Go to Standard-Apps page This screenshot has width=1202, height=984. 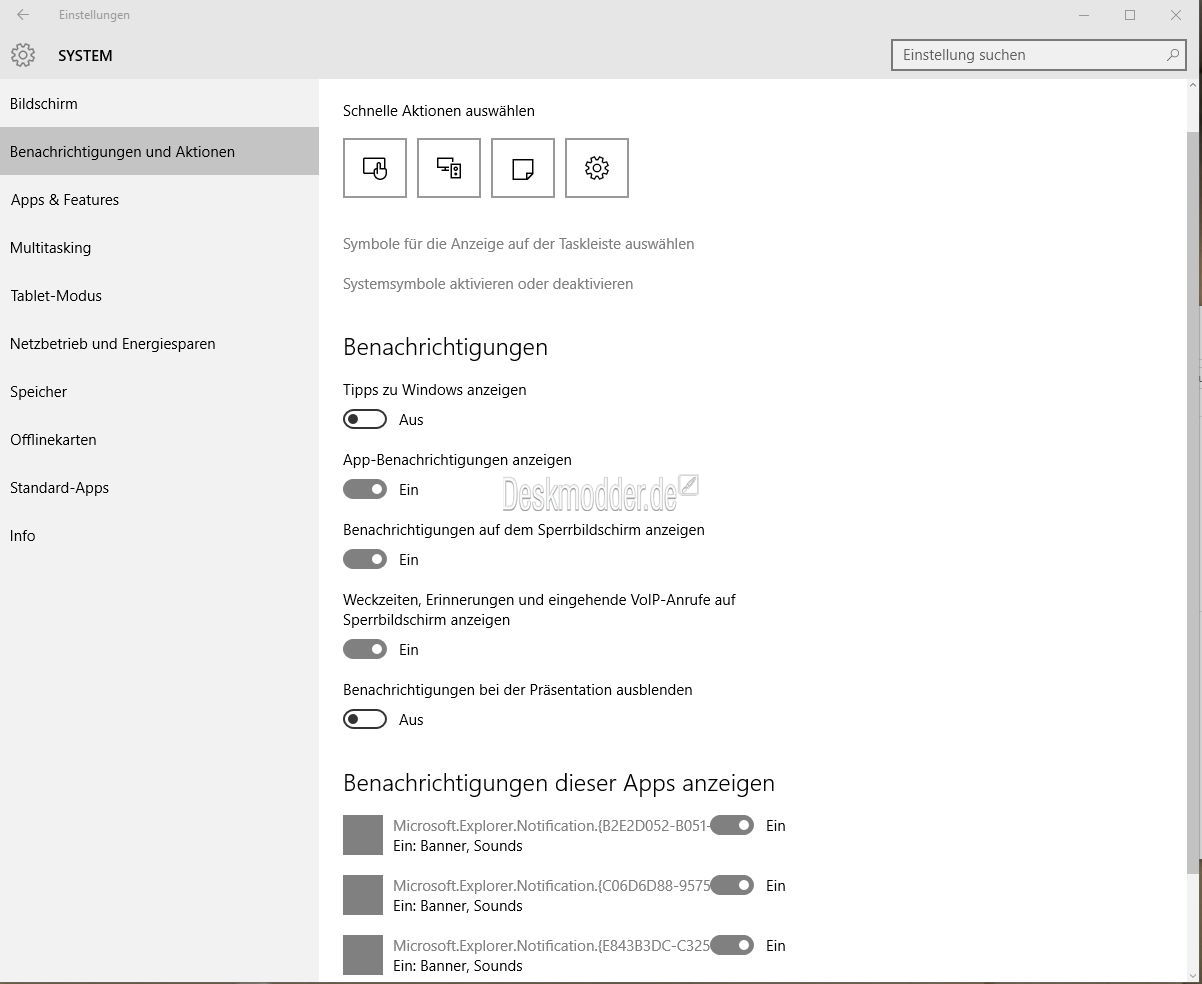point(159,487)
